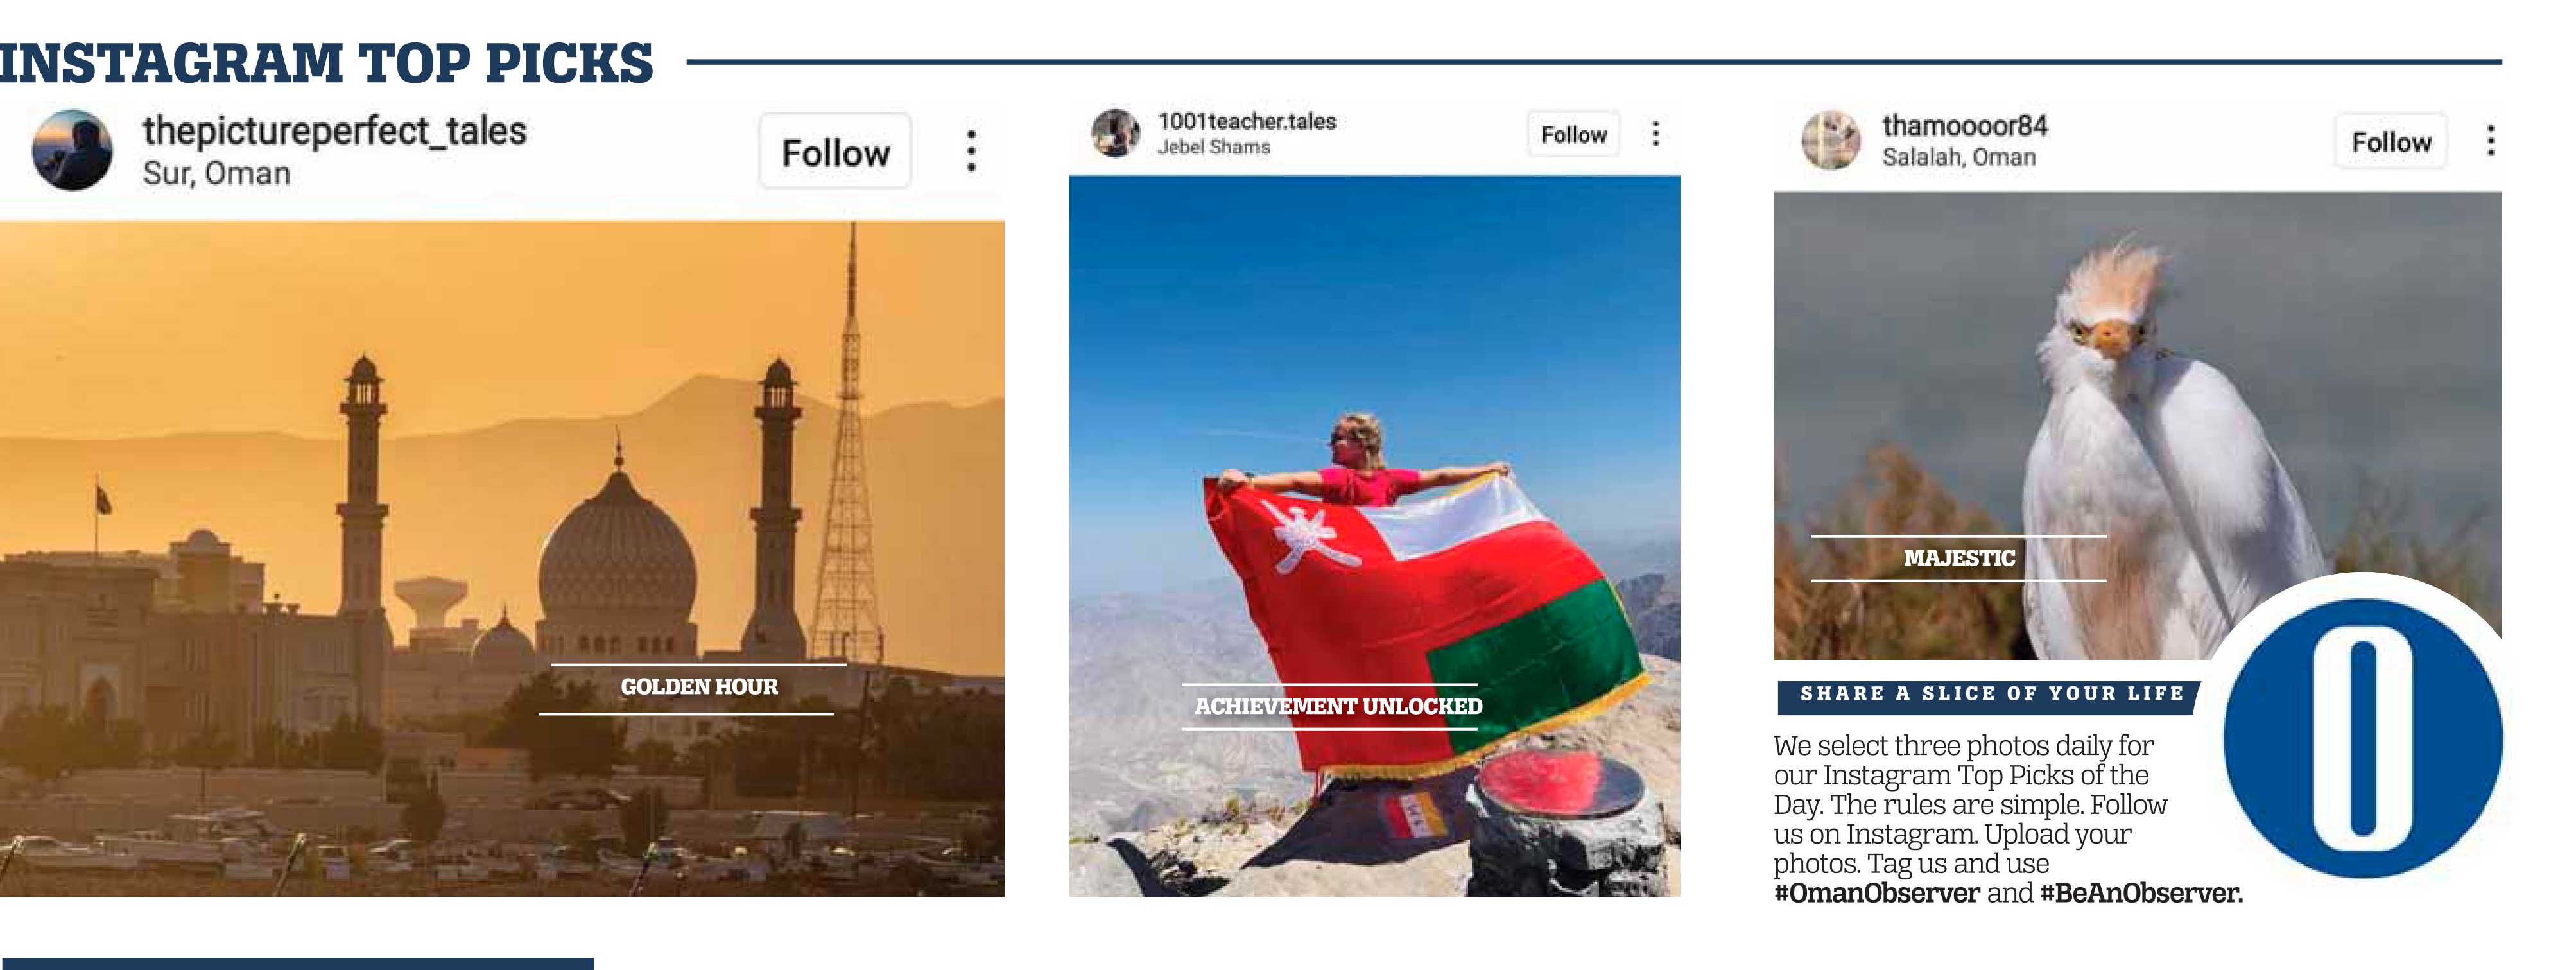Open the 1001teacher.tales profile avatar

tap(1115, 133)
